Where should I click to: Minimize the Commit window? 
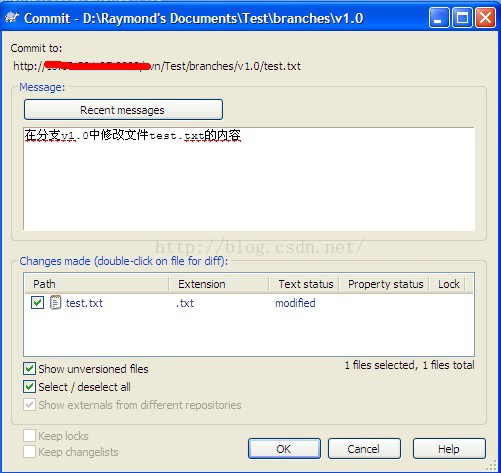[439, 18]
